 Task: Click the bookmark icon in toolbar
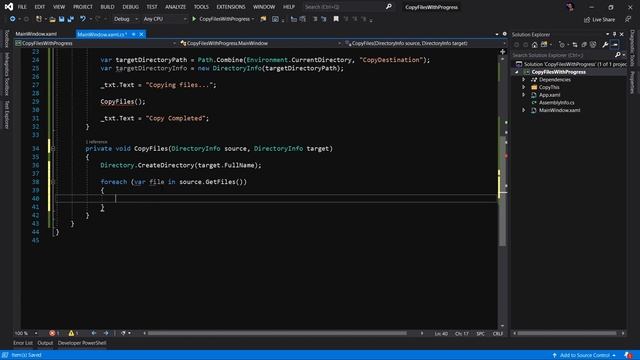[x=336, y=19]
